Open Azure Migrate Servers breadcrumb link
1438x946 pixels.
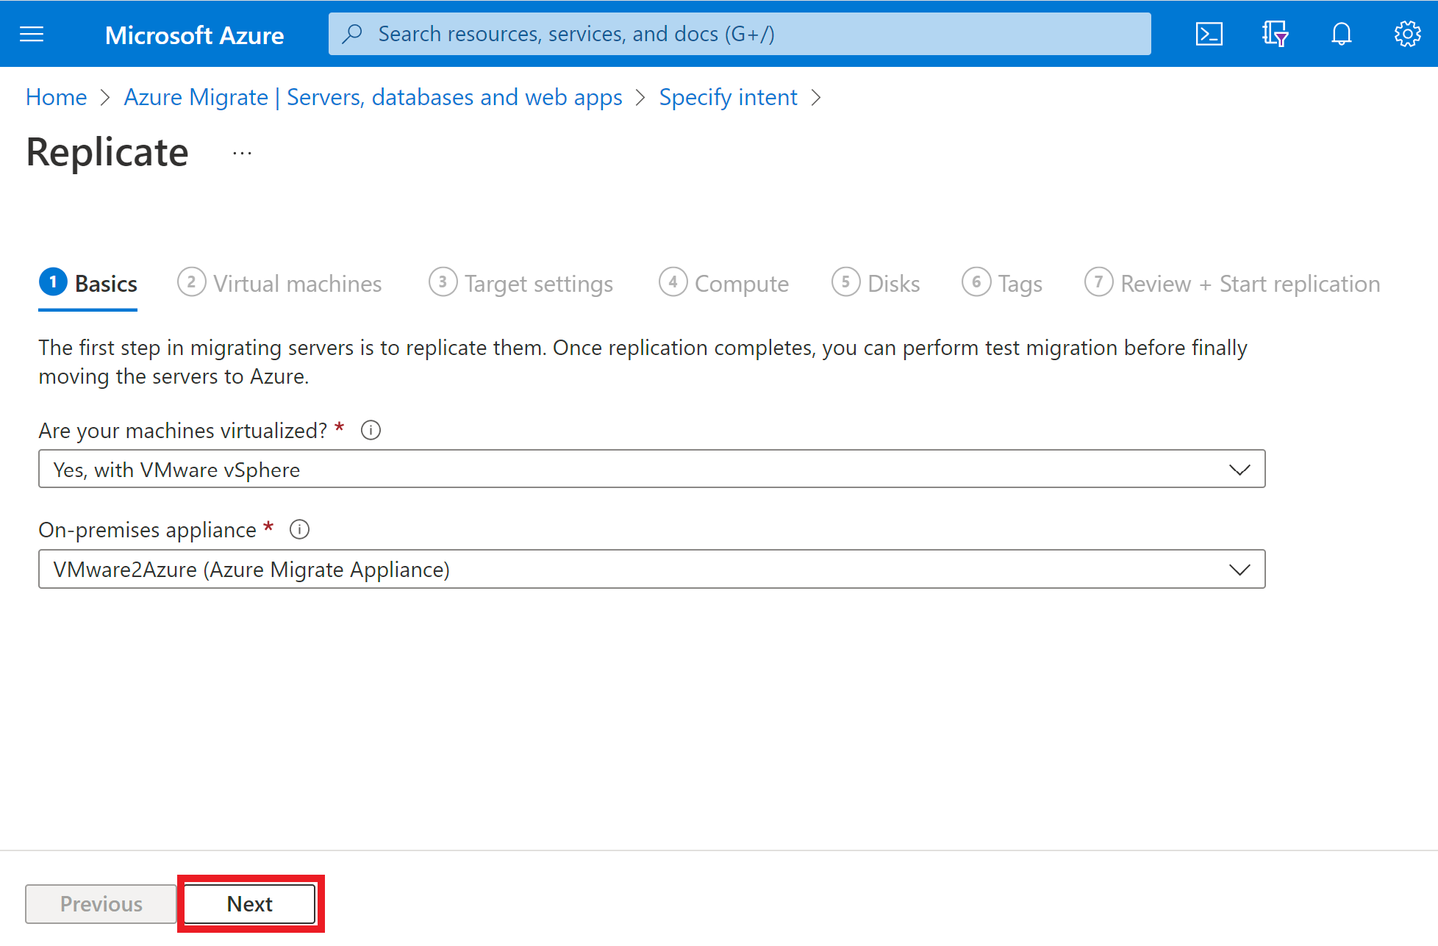coord(373,97)
